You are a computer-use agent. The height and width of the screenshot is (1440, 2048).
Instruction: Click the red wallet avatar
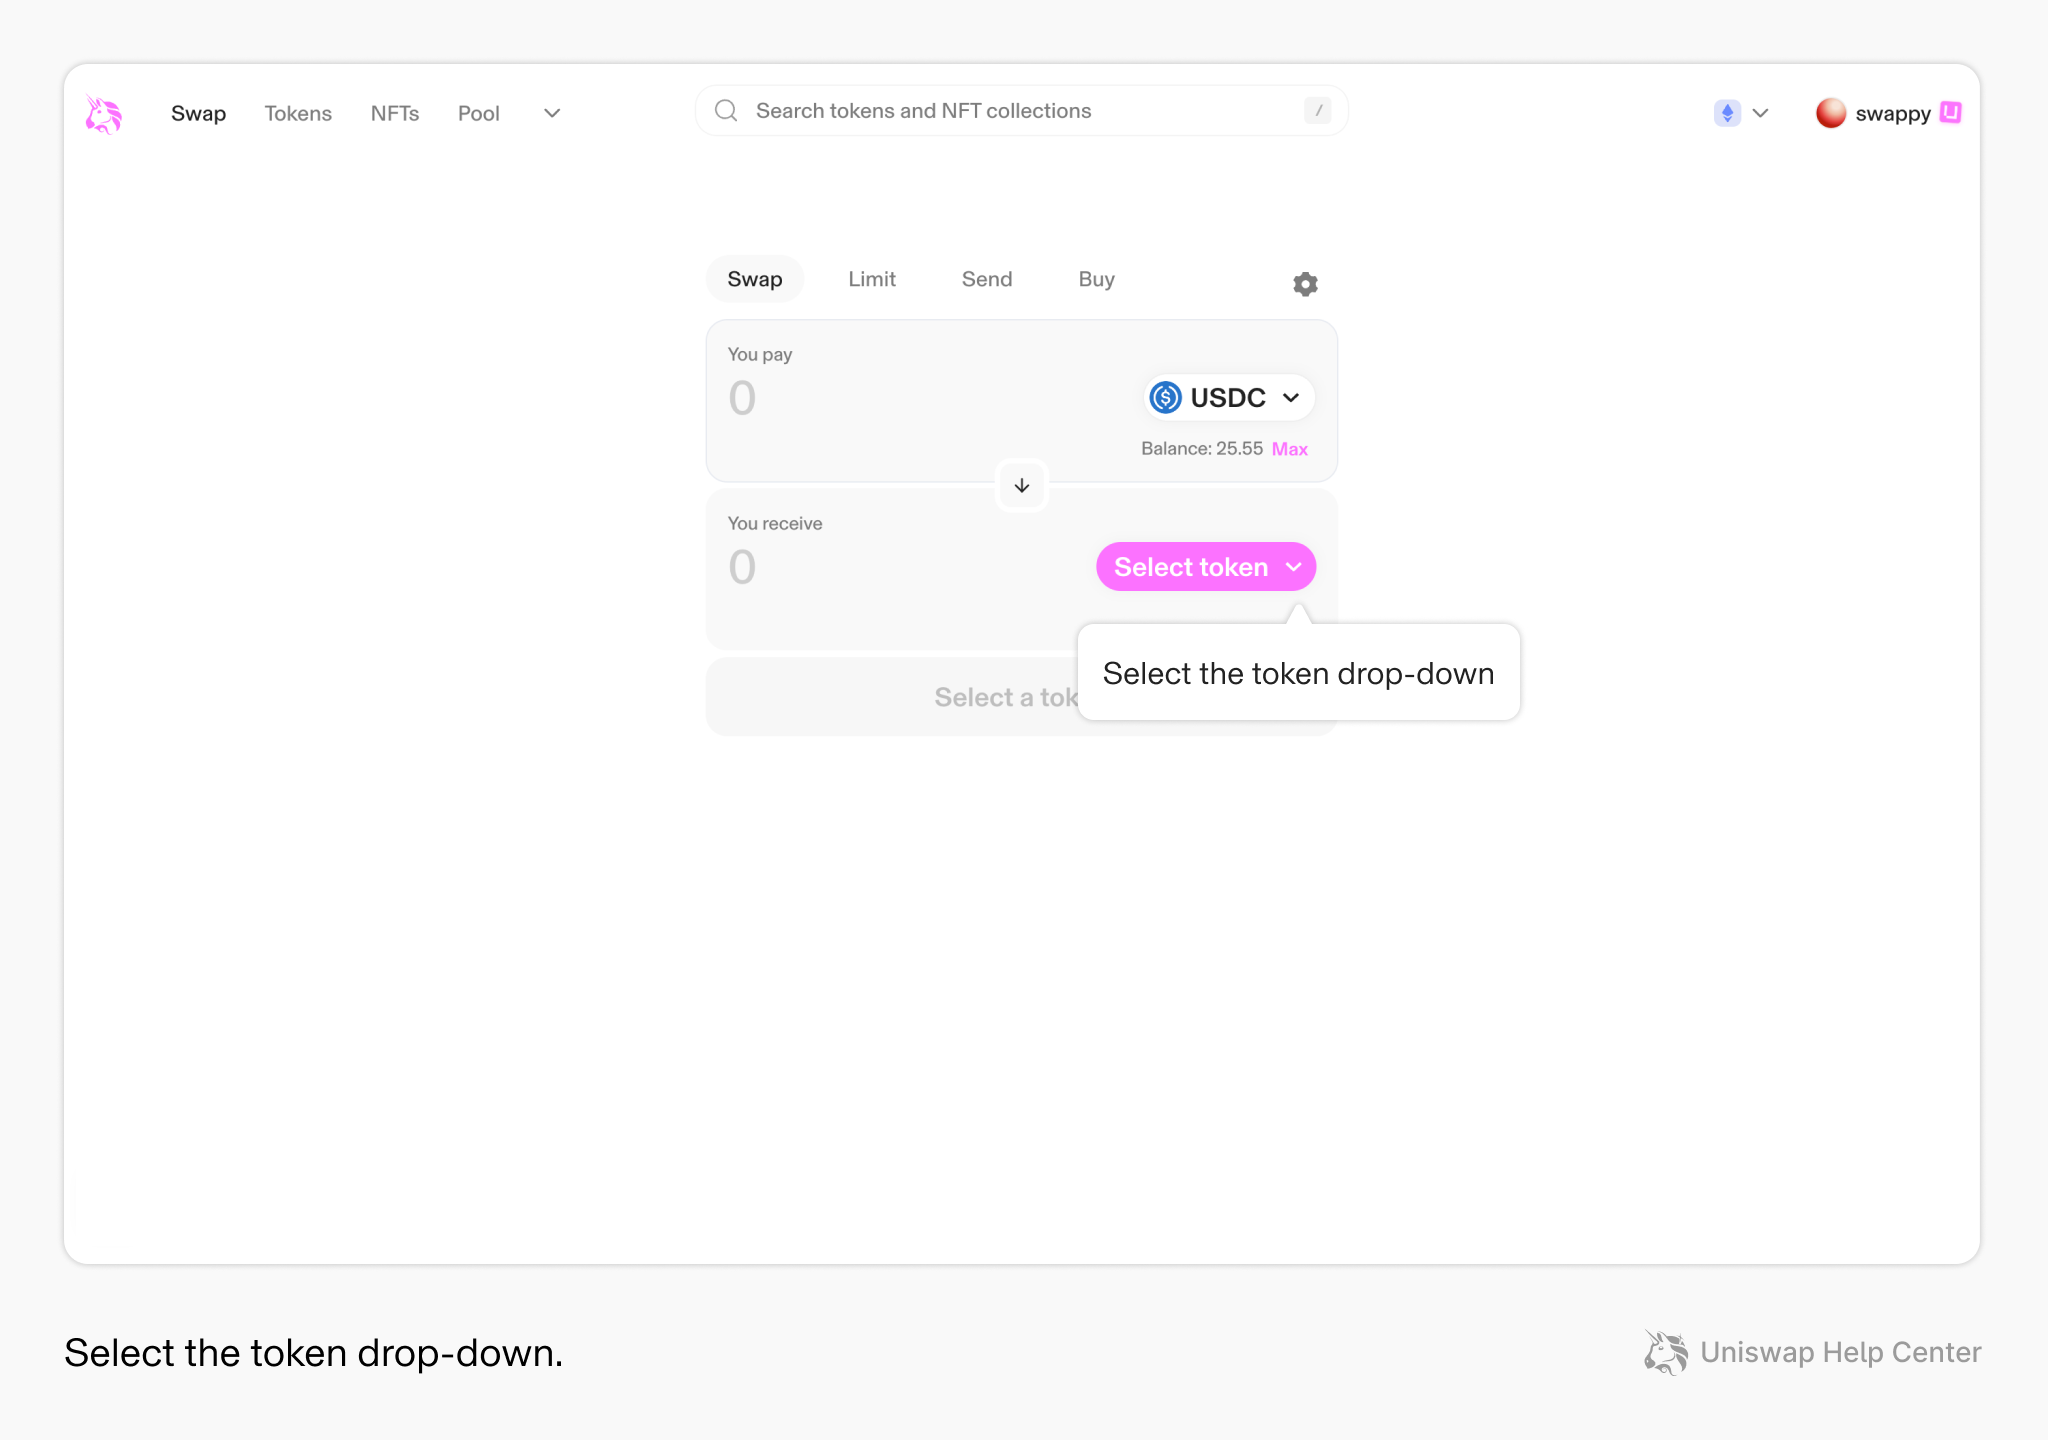1830,113
